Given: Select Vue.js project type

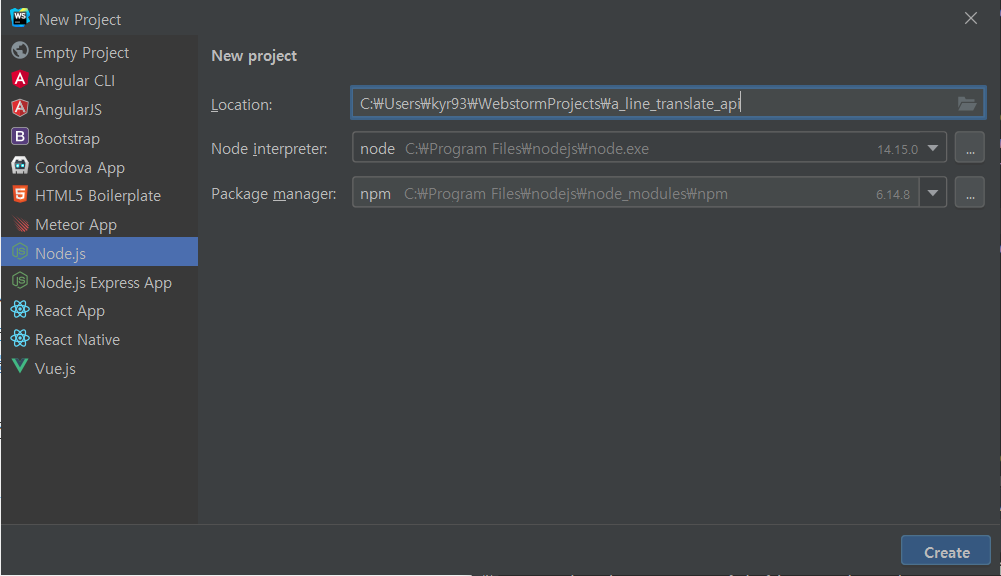Looking at the screenshot, I should (x=100, y=368).
